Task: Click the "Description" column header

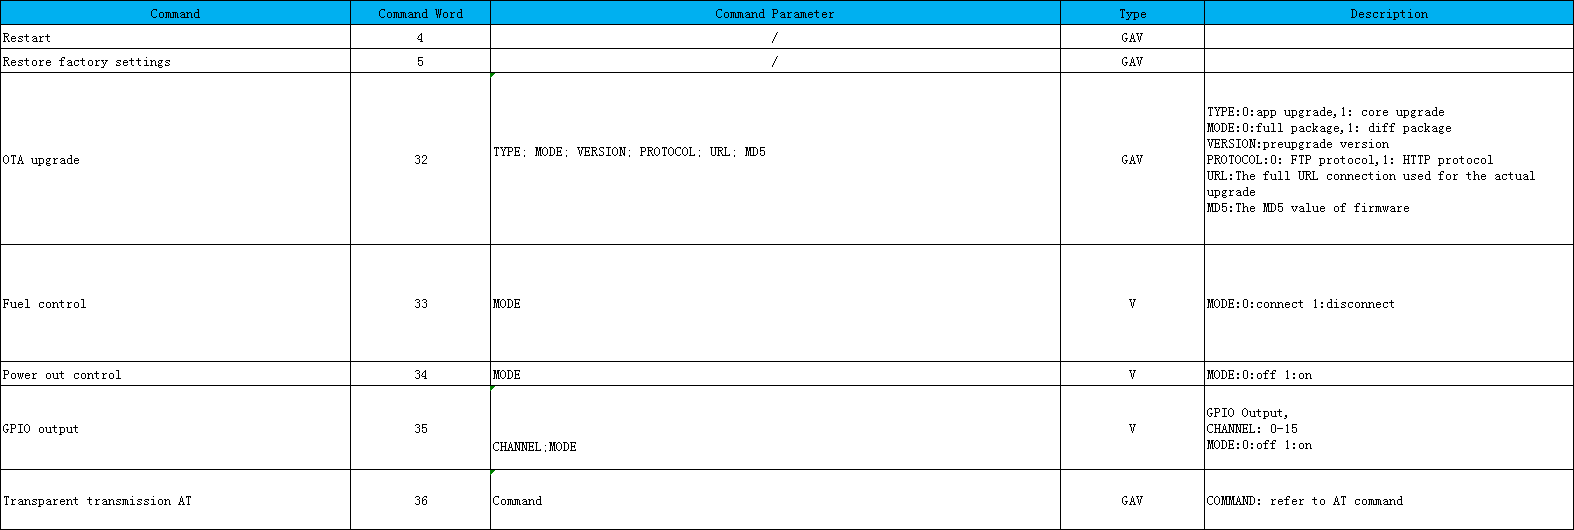Action: click(x=1388, y=13)
